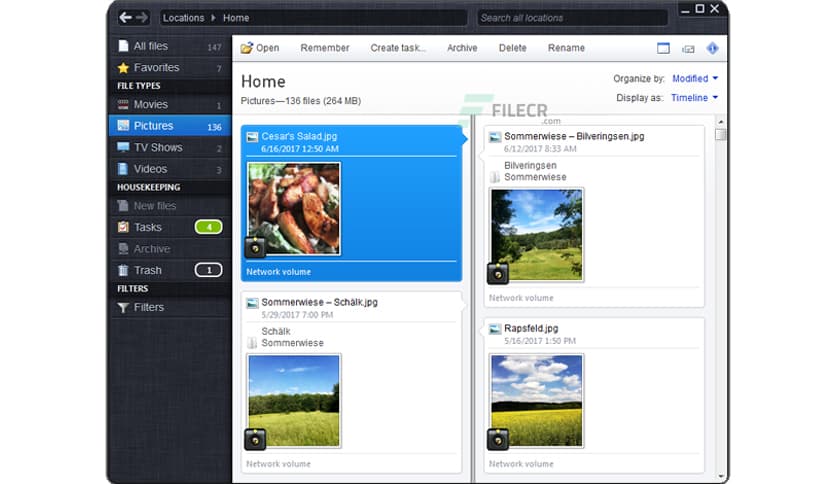Click the vertical scrollbar thumb

[720, 134]
